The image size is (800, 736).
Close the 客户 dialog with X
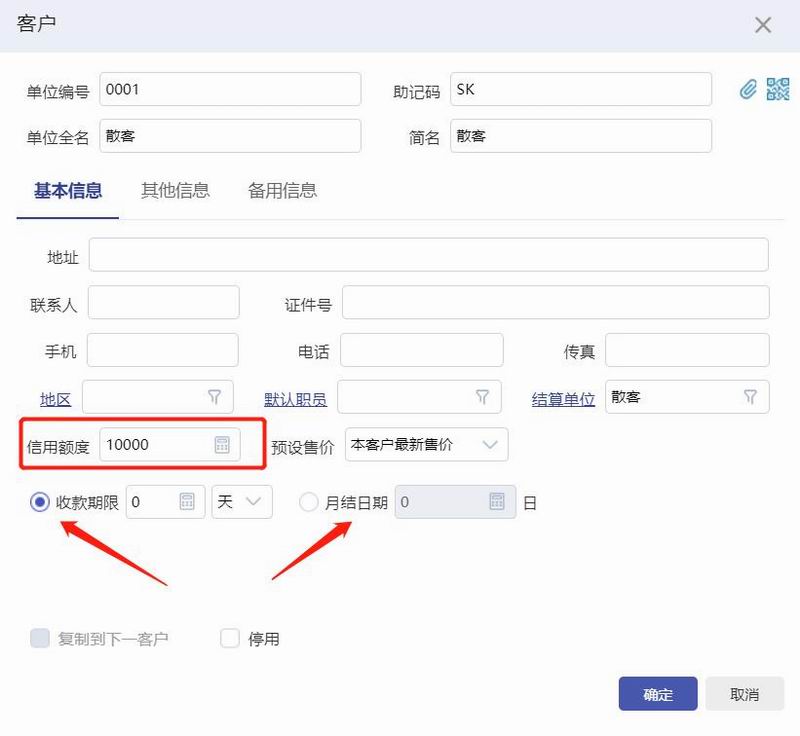tap(763, 25)
